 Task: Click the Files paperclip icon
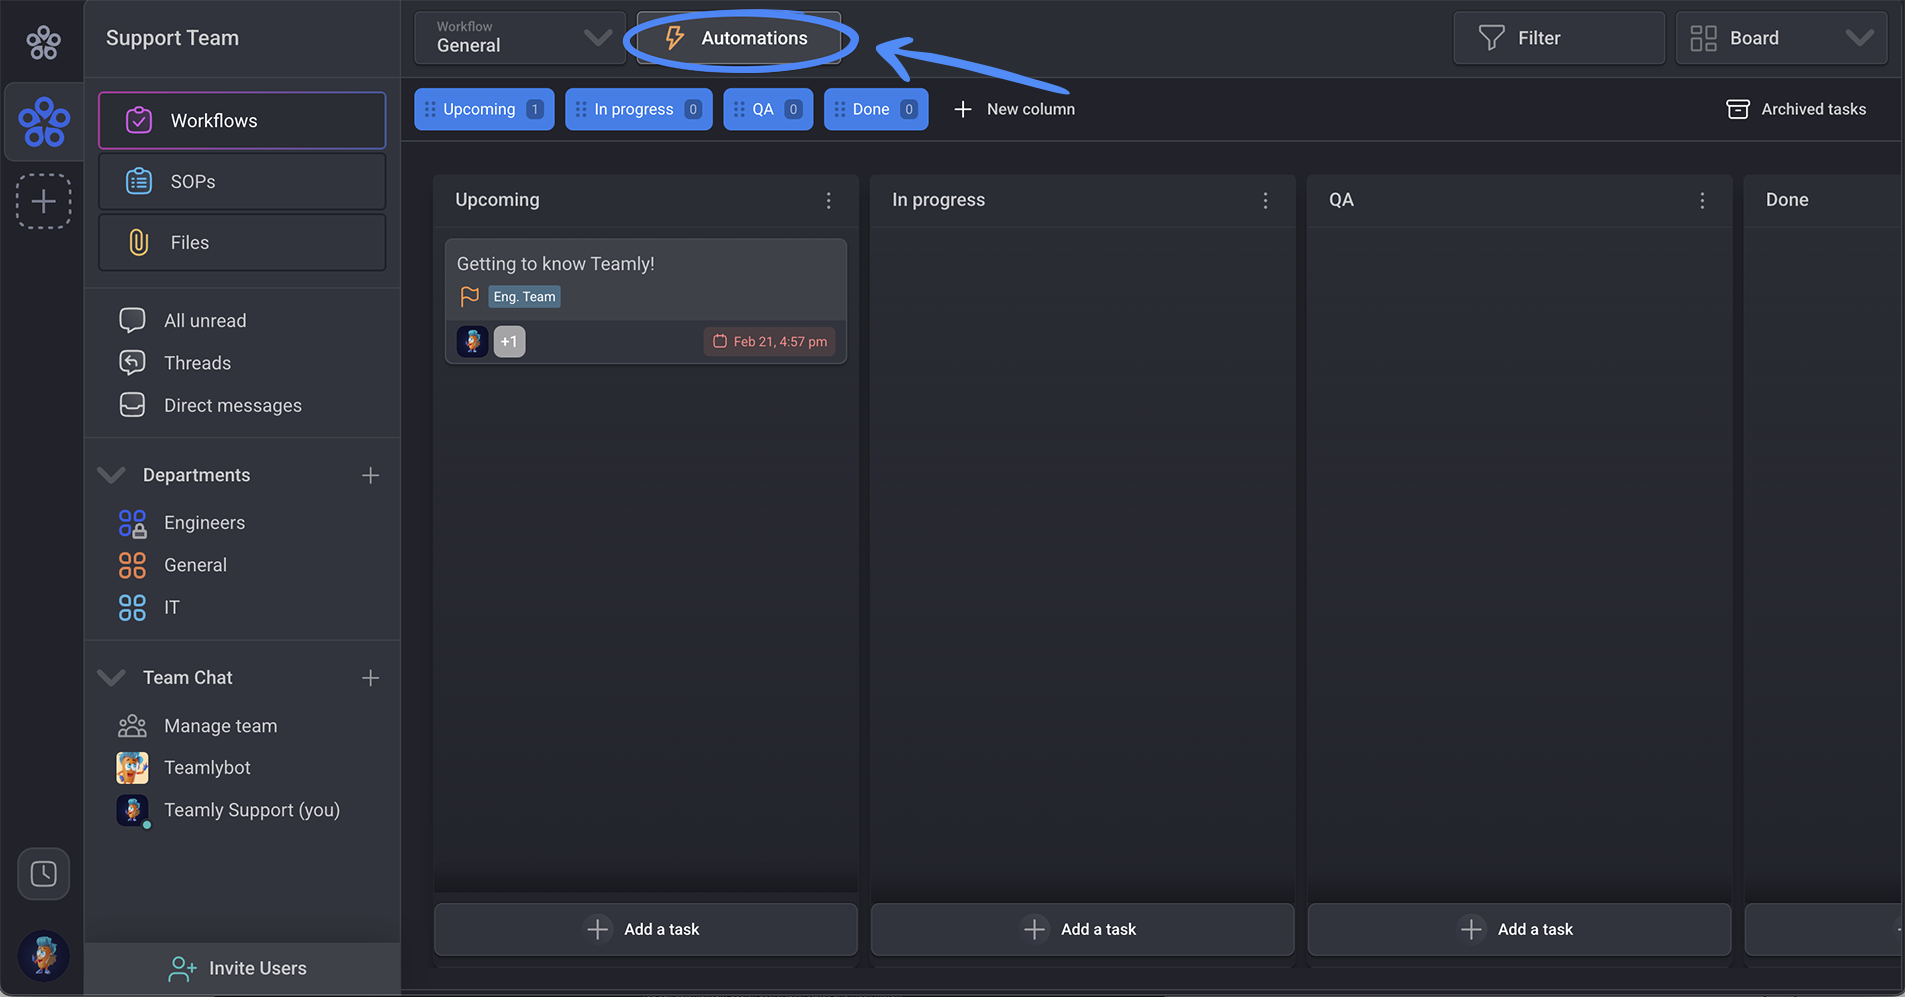(x=138, y=242)
